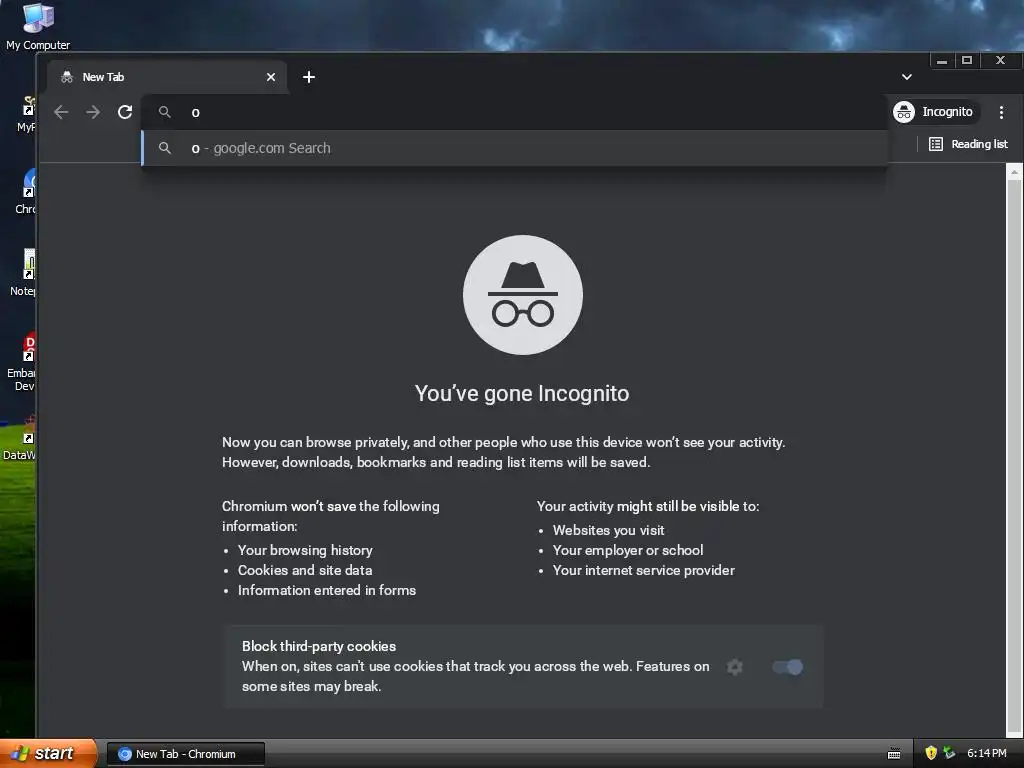Open the Reading list
The image size is (1024, 768).
968,144
